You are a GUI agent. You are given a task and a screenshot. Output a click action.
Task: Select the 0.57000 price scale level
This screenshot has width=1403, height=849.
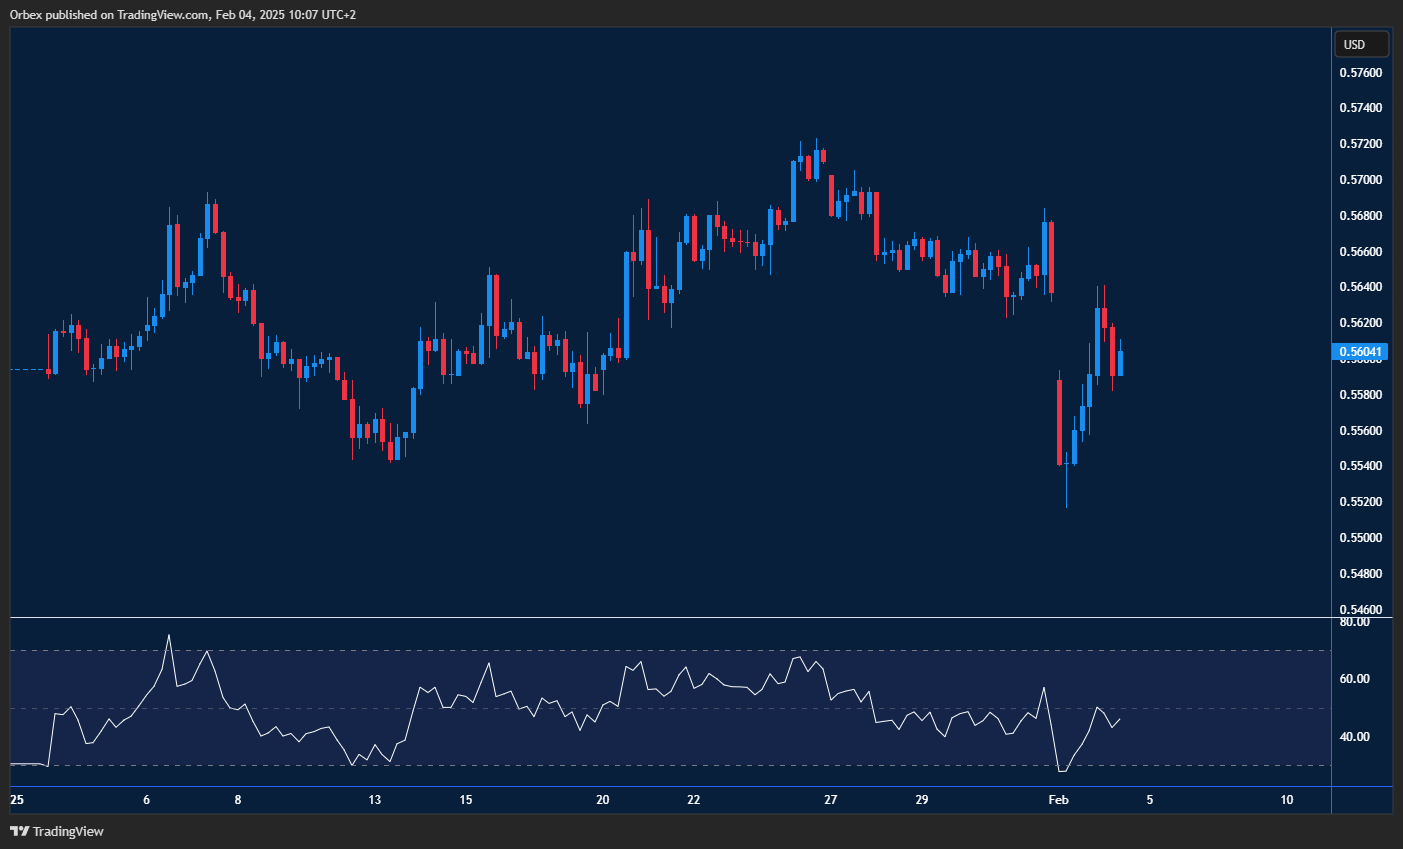[1360, 180]
